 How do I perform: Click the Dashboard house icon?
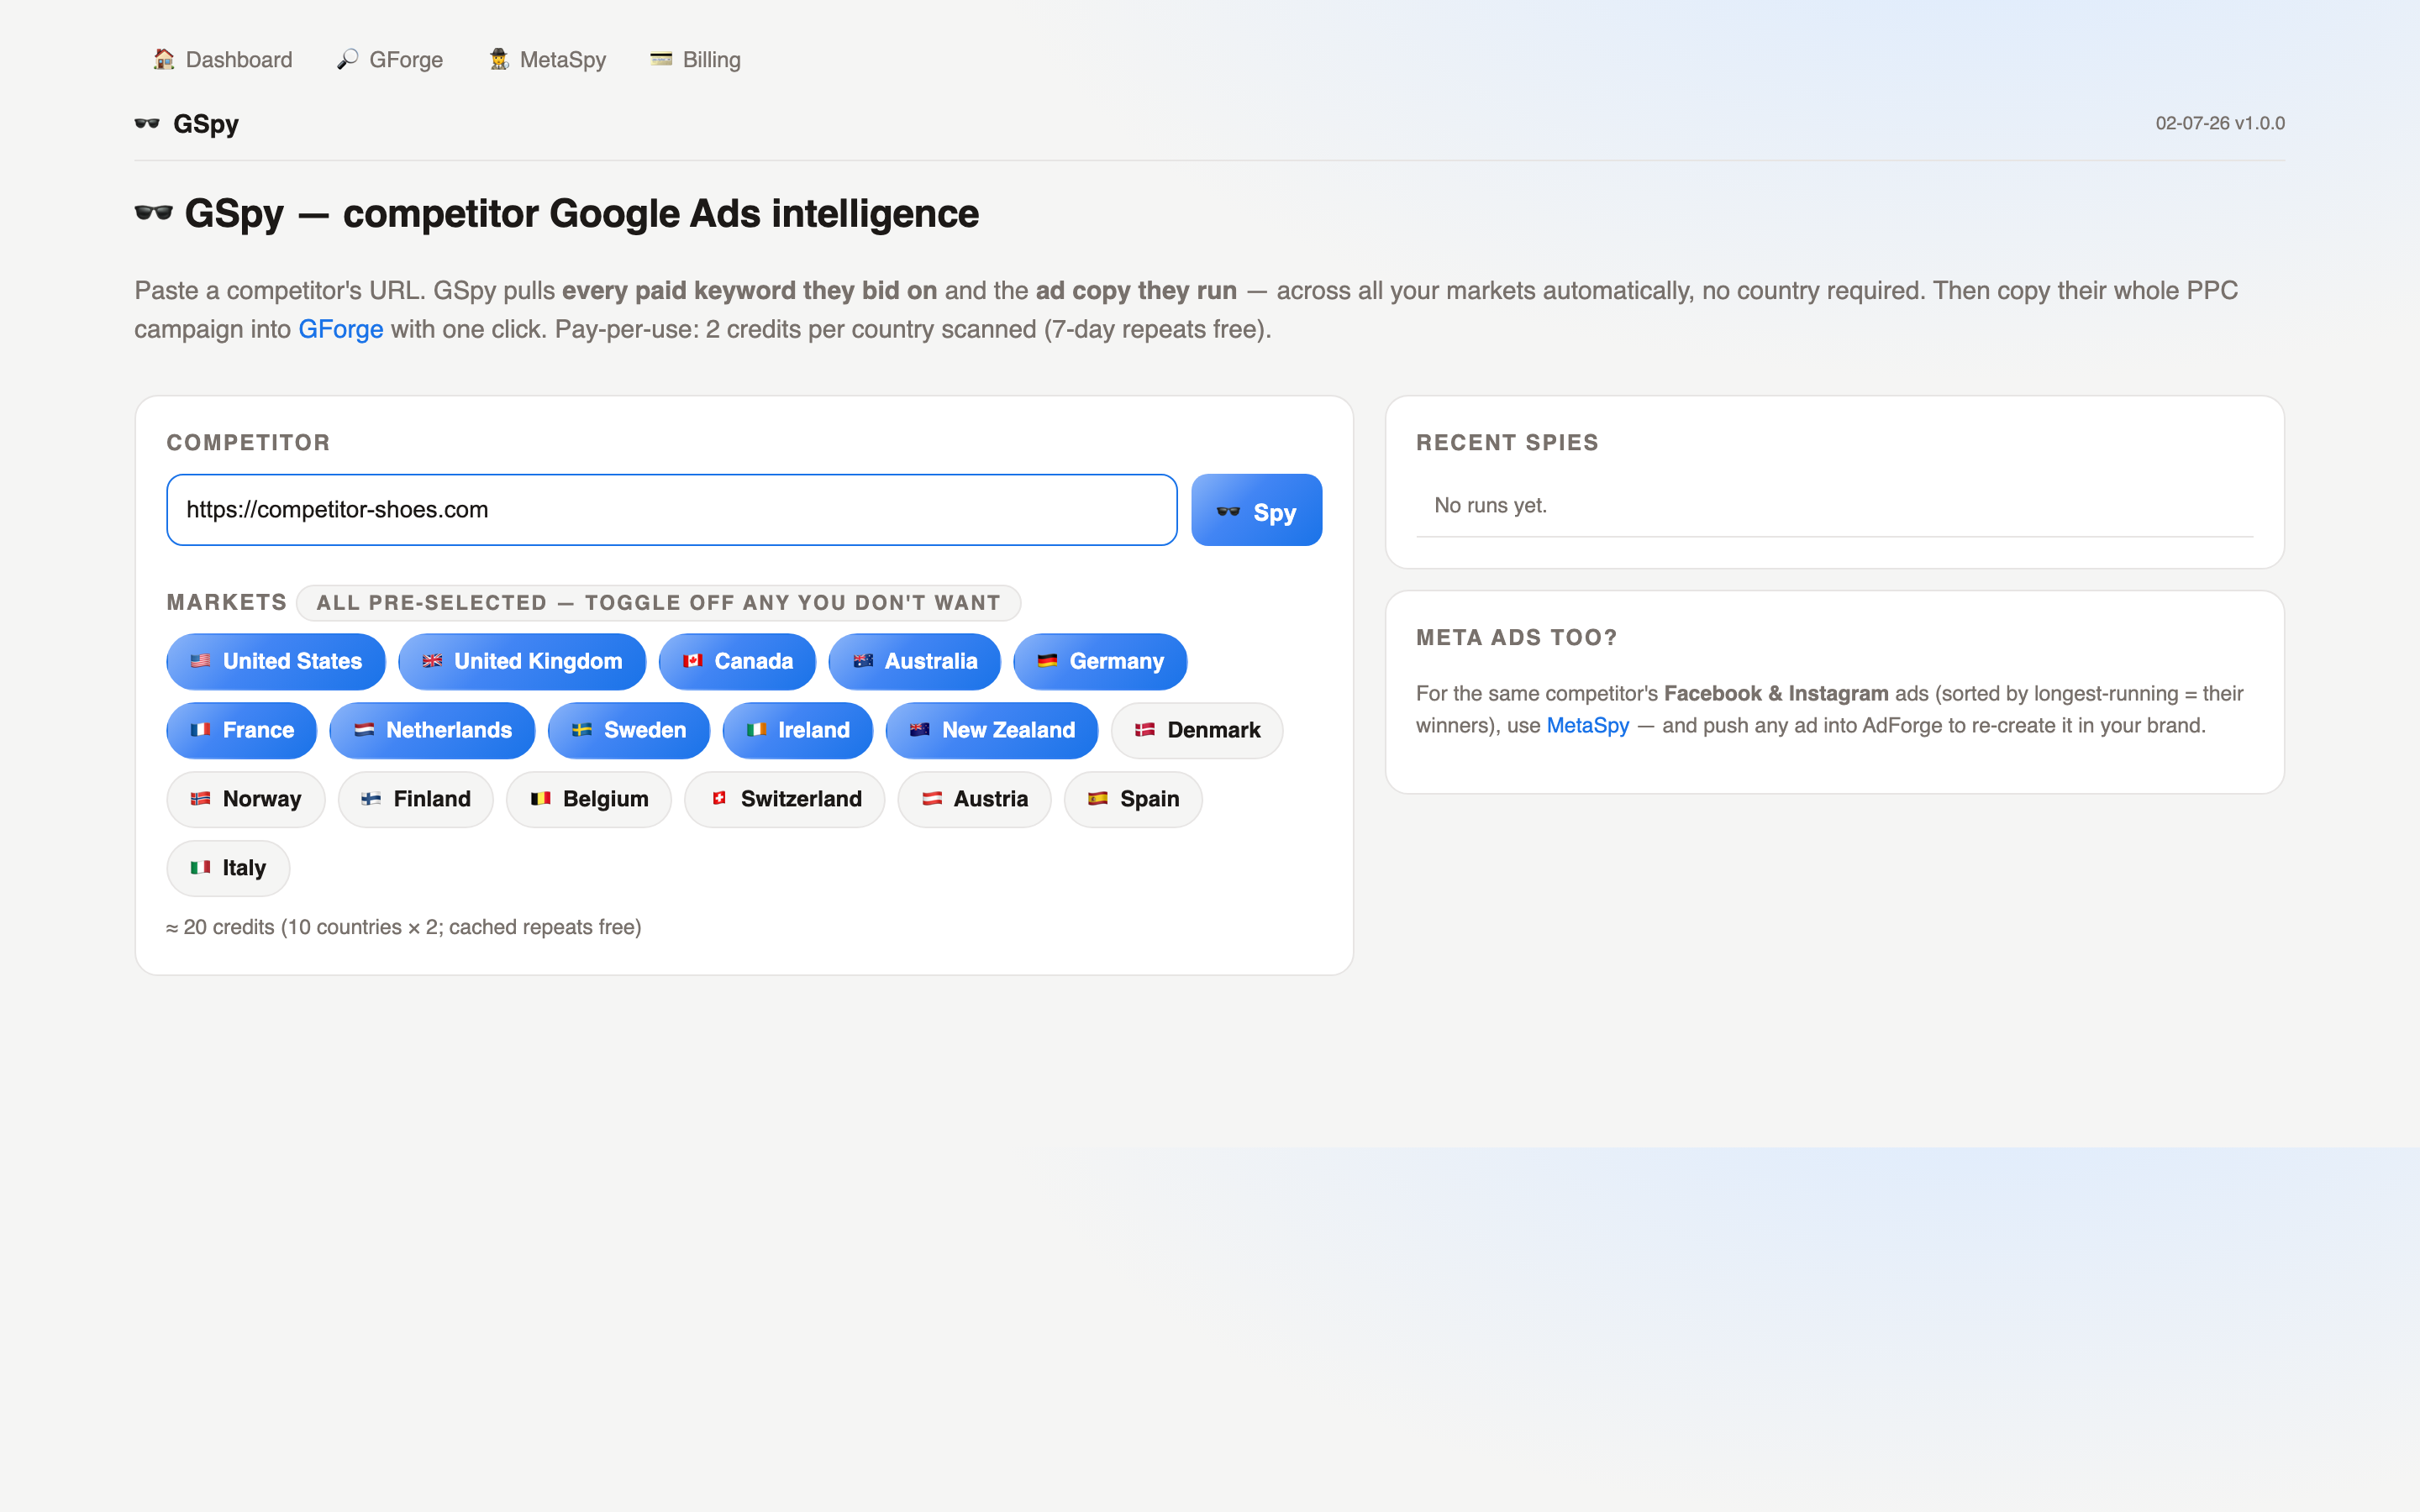coord(164,59)
